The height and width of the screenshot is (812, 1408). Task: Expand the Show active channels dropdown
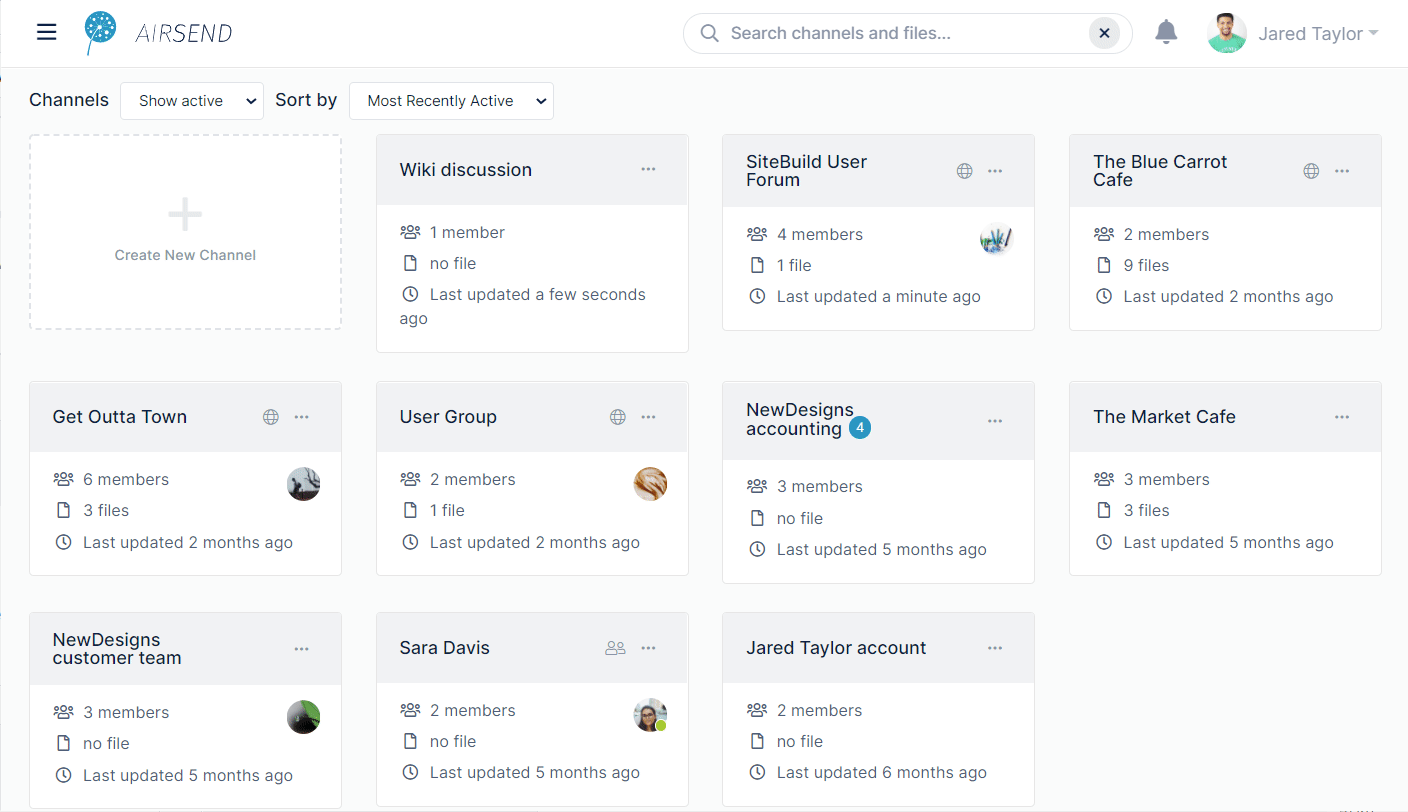pyautogui.click(x=192, y=101)
